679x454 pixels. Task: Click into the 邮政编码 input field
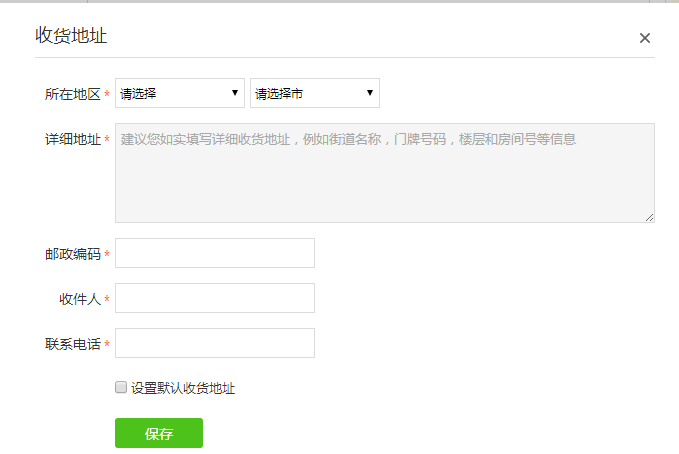215,253
